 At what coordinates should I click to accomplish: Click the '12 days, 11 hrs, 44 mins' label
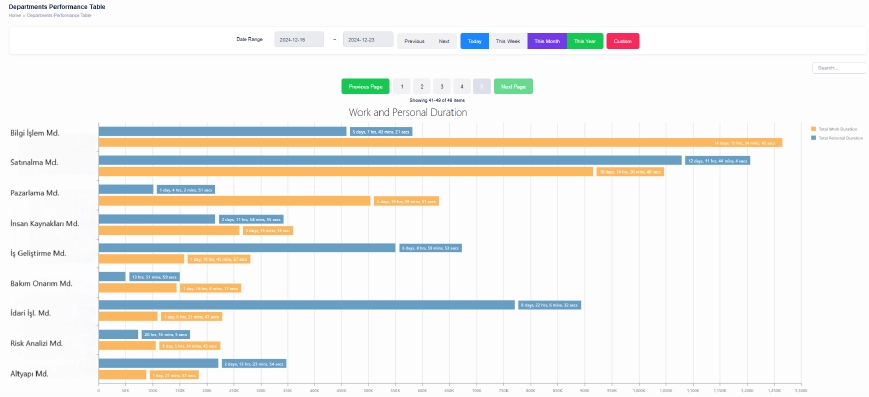pos(718,161)
